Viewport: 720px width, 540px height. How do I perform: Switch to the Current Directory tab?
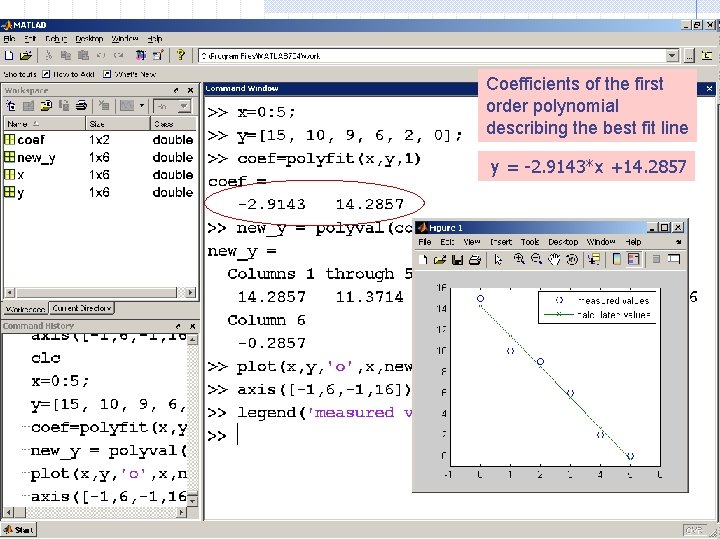[82, 308]
